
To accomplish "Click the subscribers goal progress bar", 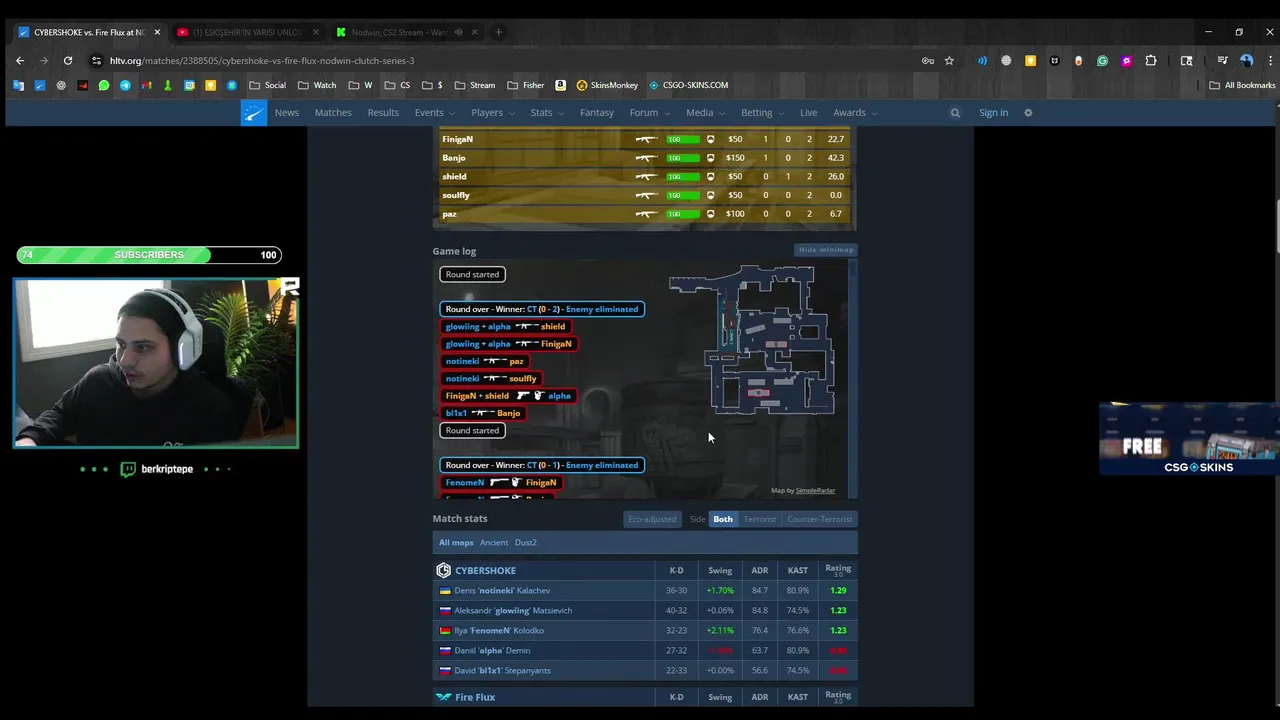I will pos(149,255).
